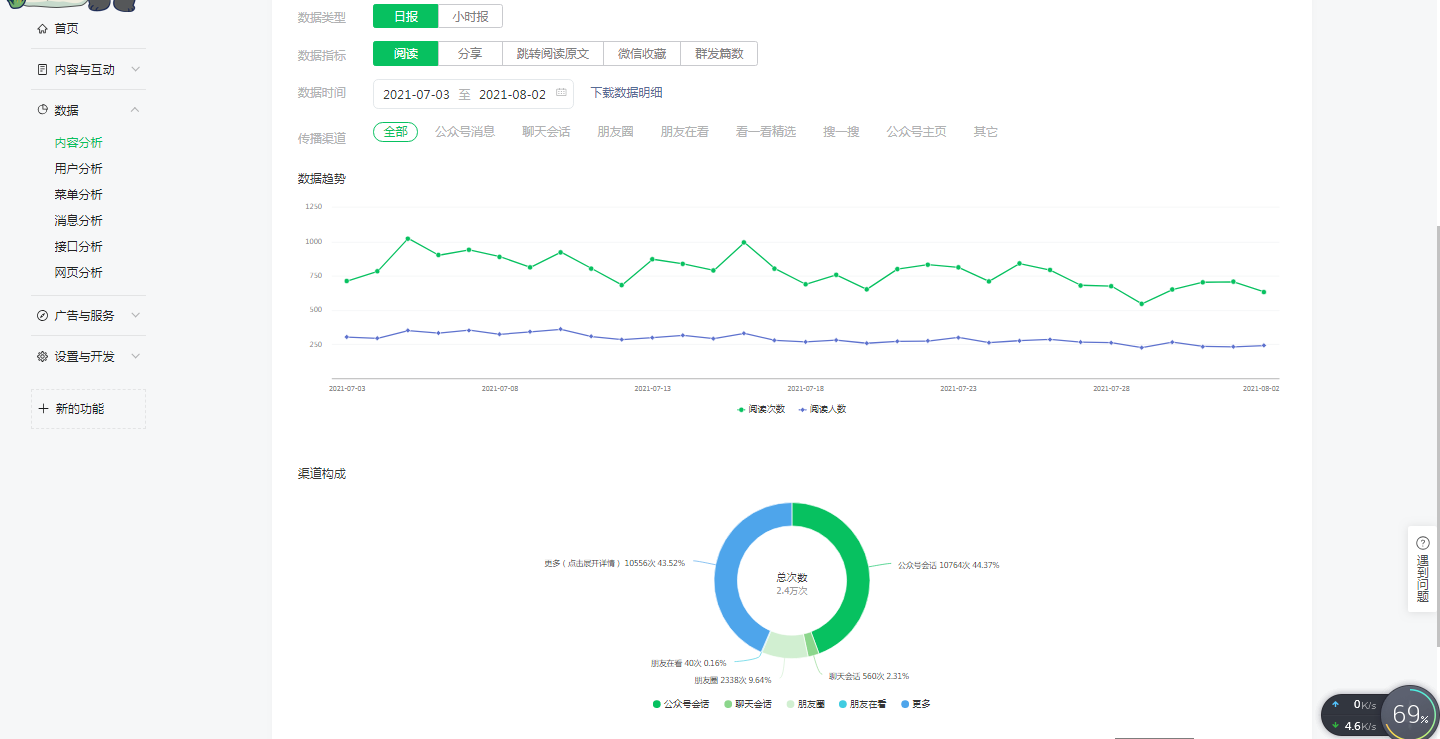
Task: Click the 遇到问题 help question icon
Action: point(1423,543)
